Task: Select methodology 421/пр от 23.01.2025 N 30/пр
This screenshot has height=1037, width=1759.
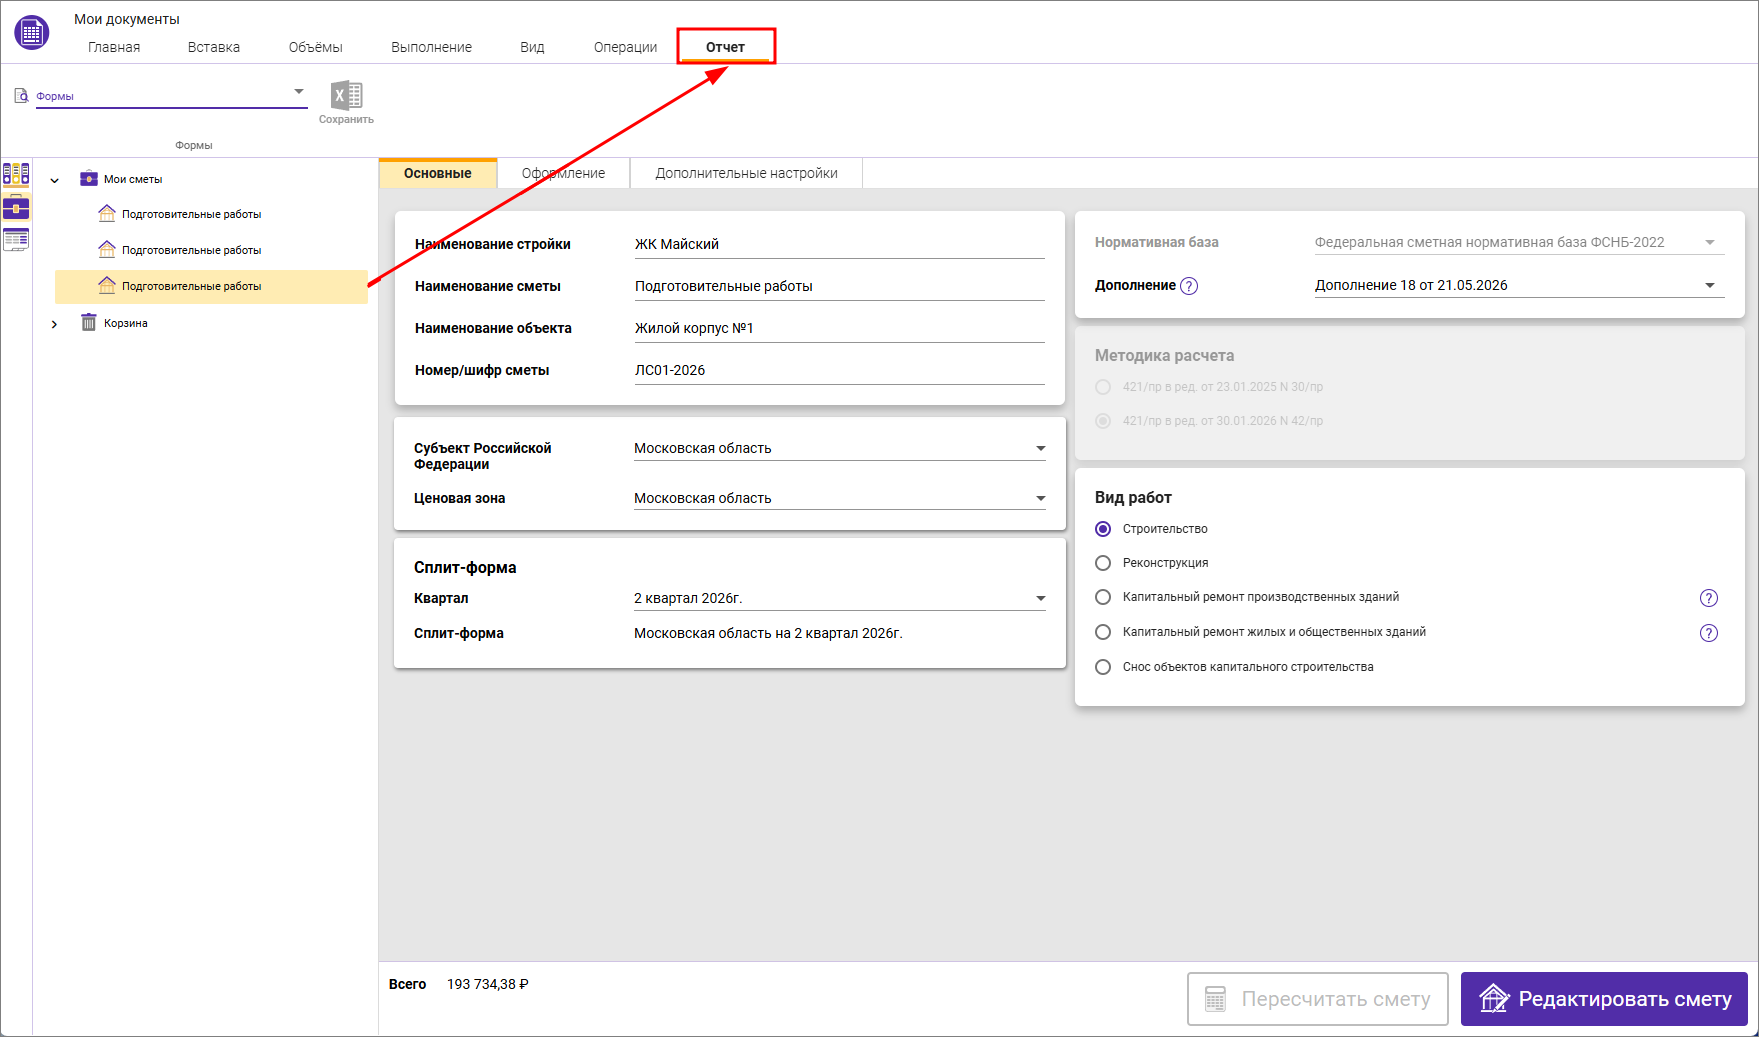Action: coord(1103,387)
